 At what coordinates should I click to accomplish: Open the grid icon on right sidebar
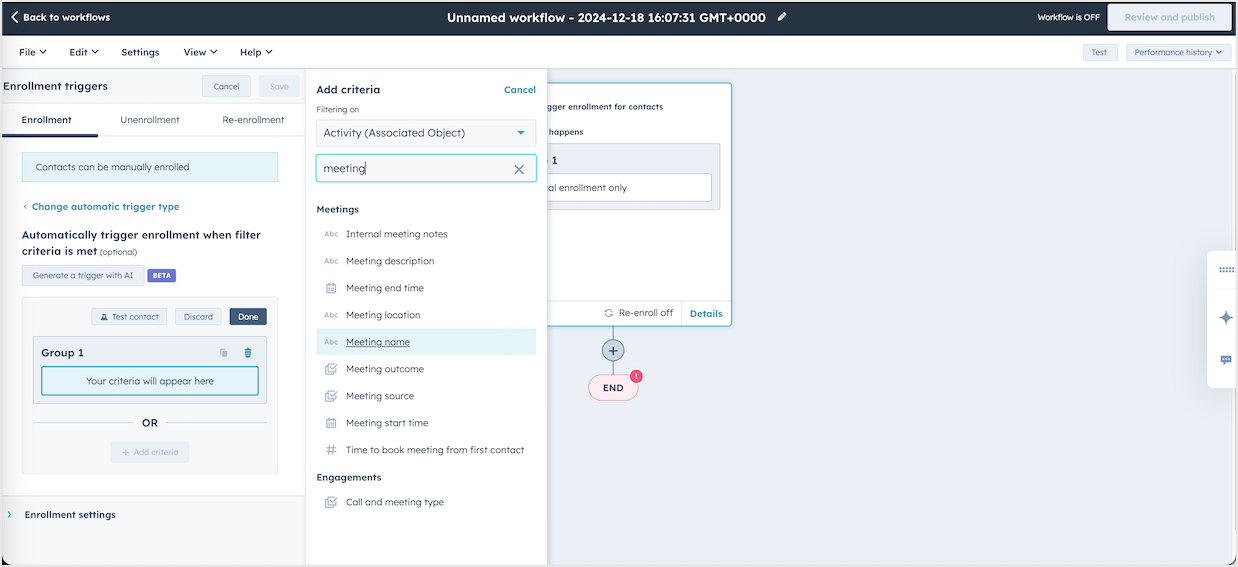[x=1226, y=270]
